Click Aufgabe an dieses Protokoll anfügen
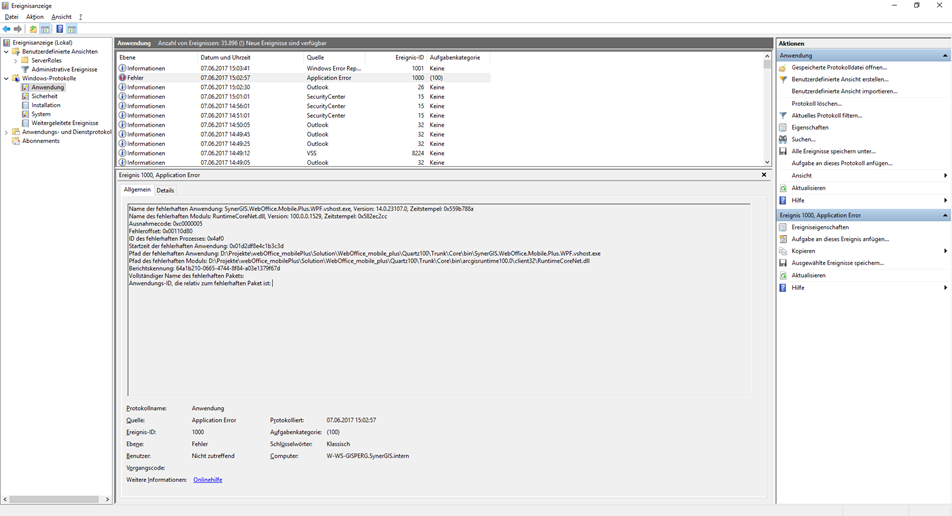Image resolution: width=952 pixels, height=516 pixels. point(842,163)
